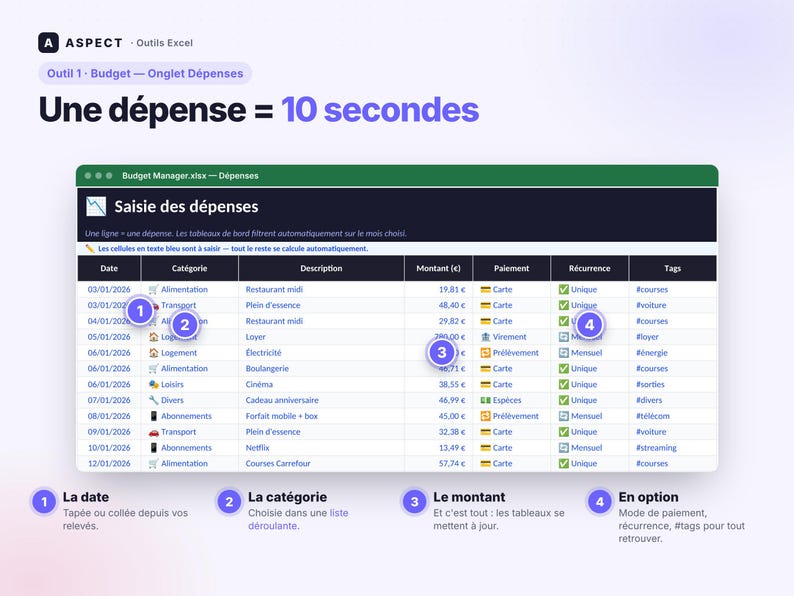This screenshot has width=794, height=596.
Task: Click the Outil 1 · Budget — Onglet Dépenses pill
Action: (145, 73)
